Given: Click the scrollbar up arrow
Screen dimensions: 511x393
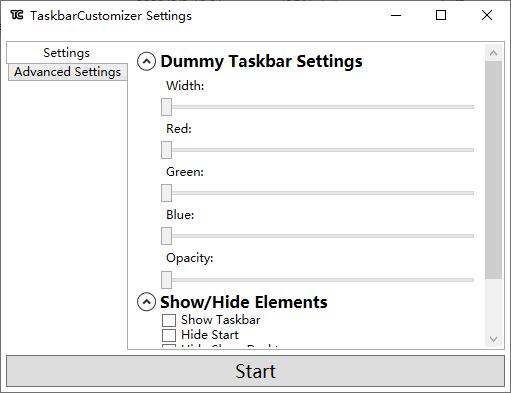Looking at the screenshot, I should tap(493, 53).
